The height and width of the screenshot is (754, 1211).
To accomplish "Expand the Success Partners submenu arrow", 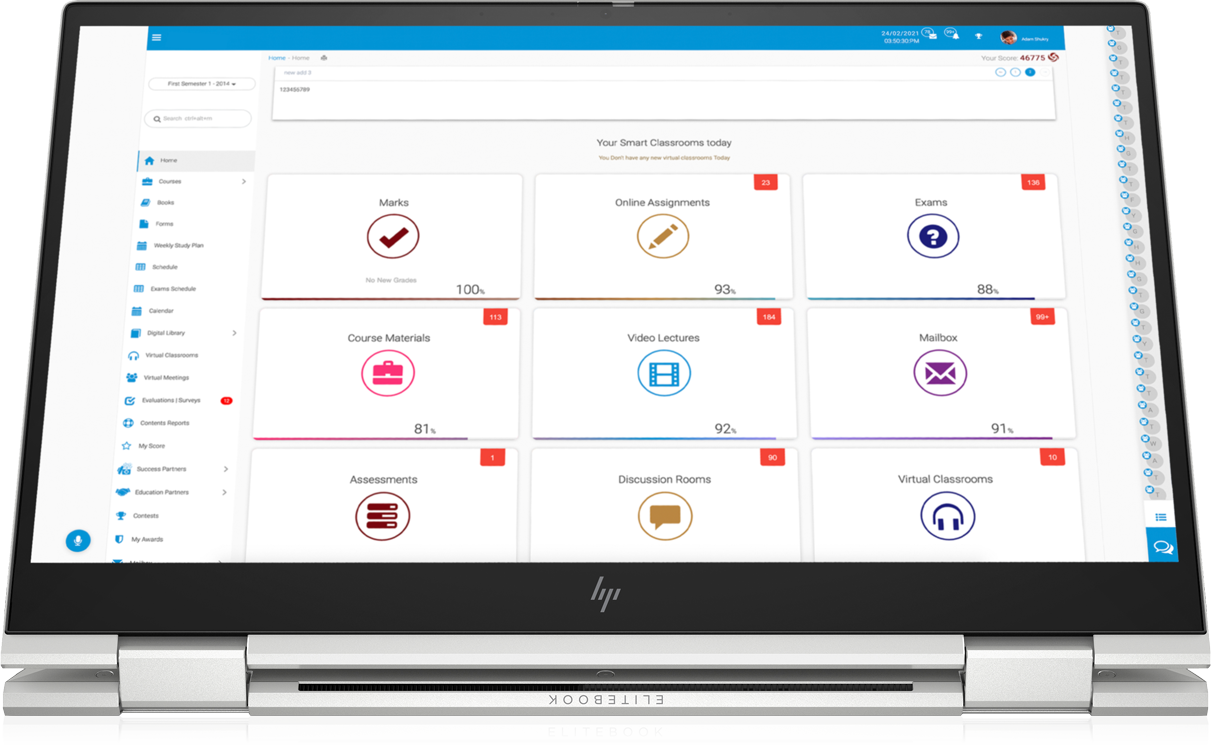I will (226, 469).
